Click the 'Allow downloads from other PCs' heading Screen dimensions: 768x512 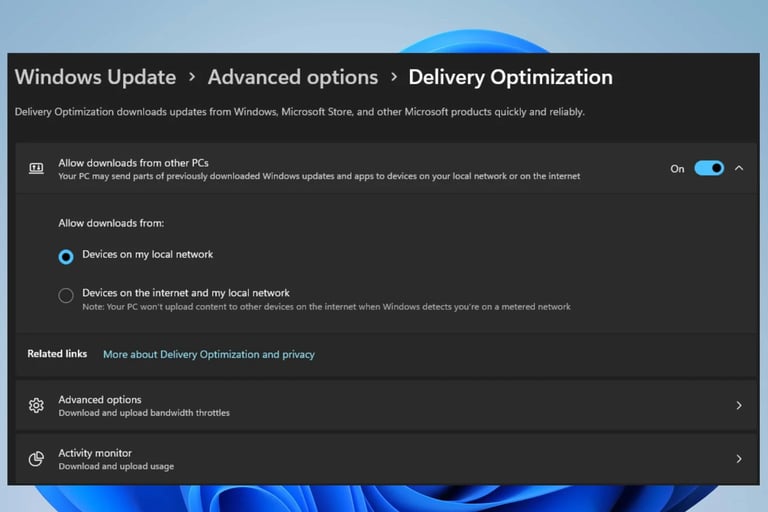click(133, 163)
